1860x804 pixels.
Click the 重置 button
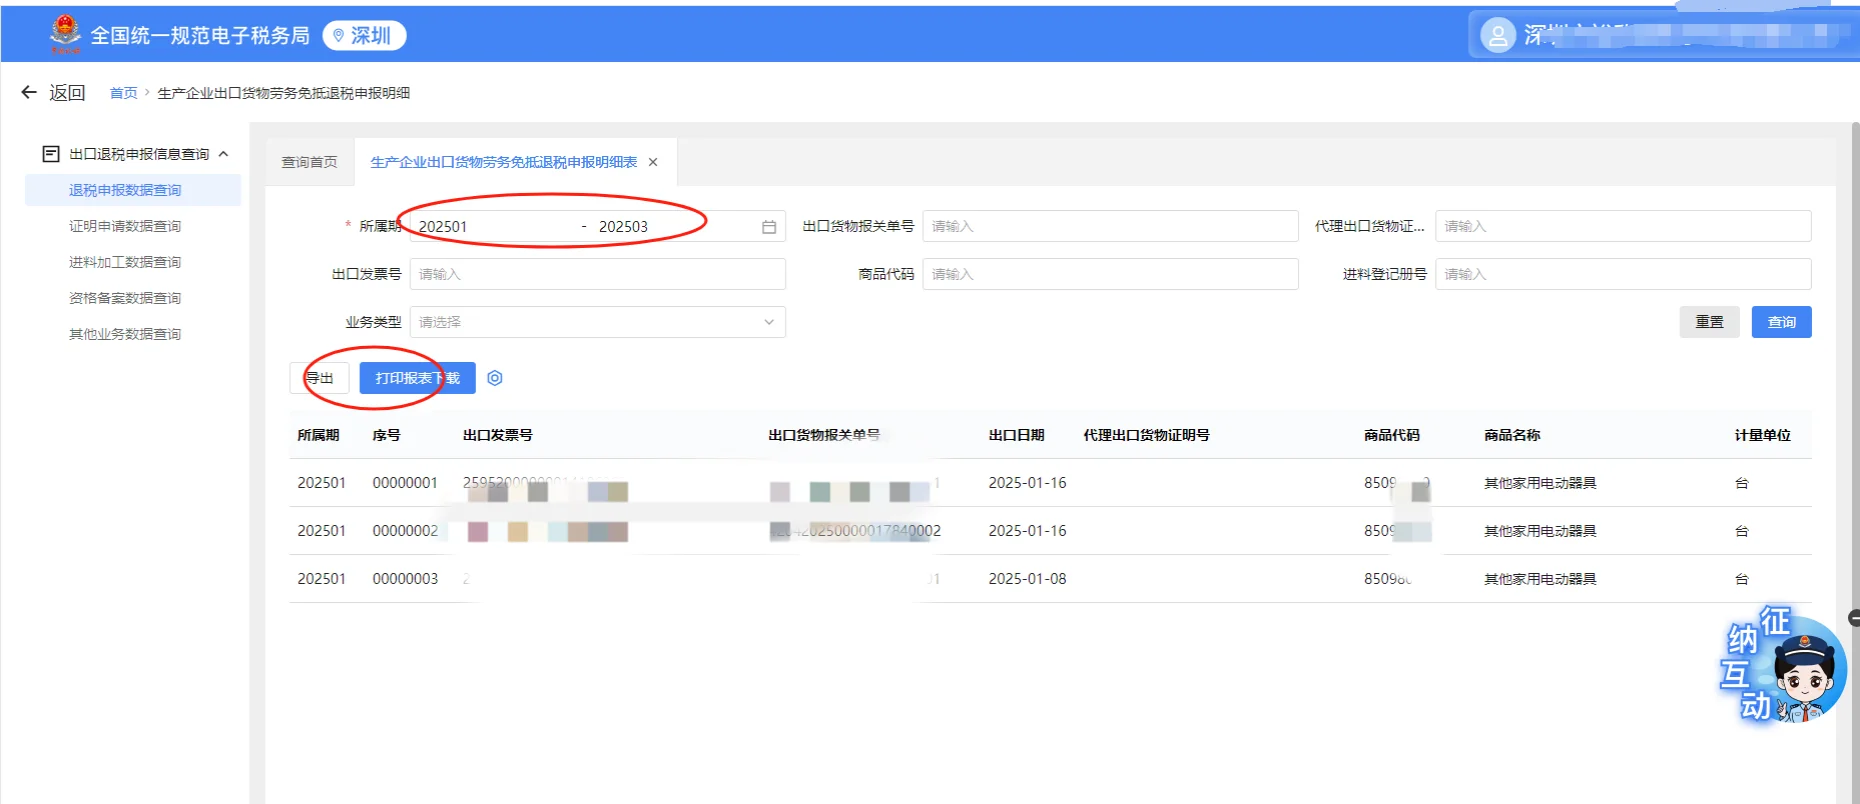coord(1709,322)
